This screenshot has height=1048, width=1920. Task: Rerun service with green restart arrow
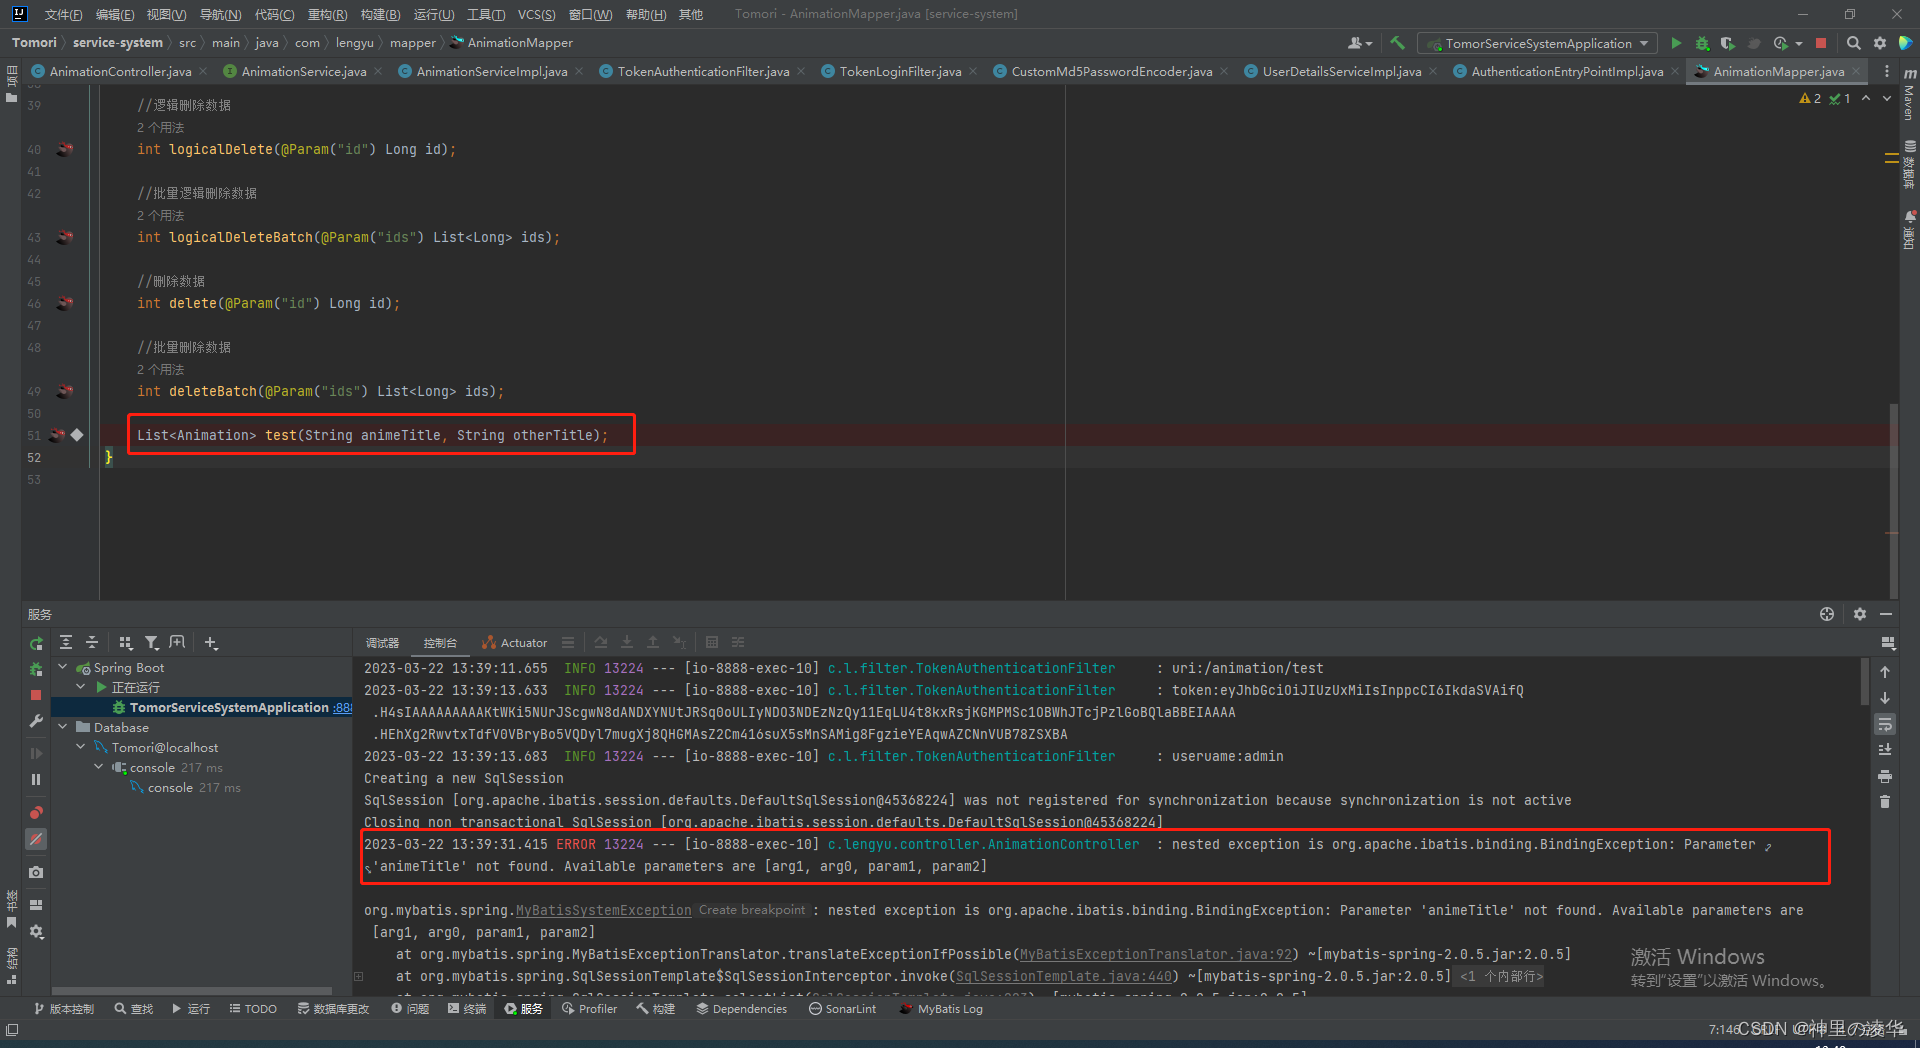click(x=36, y=643)
